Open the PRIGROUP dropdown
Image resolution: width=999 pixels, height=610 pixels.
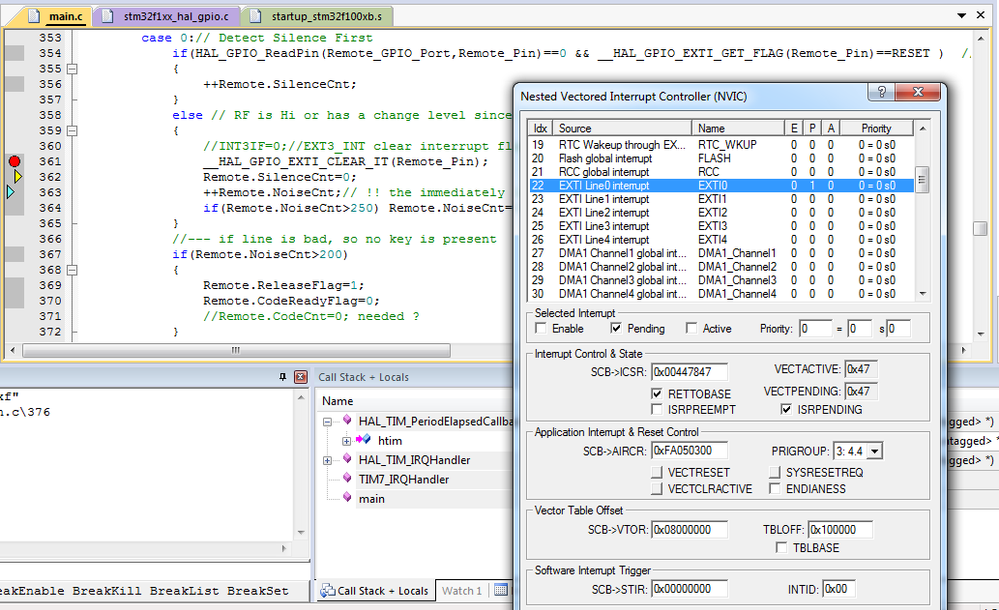(x=875, y=451)
